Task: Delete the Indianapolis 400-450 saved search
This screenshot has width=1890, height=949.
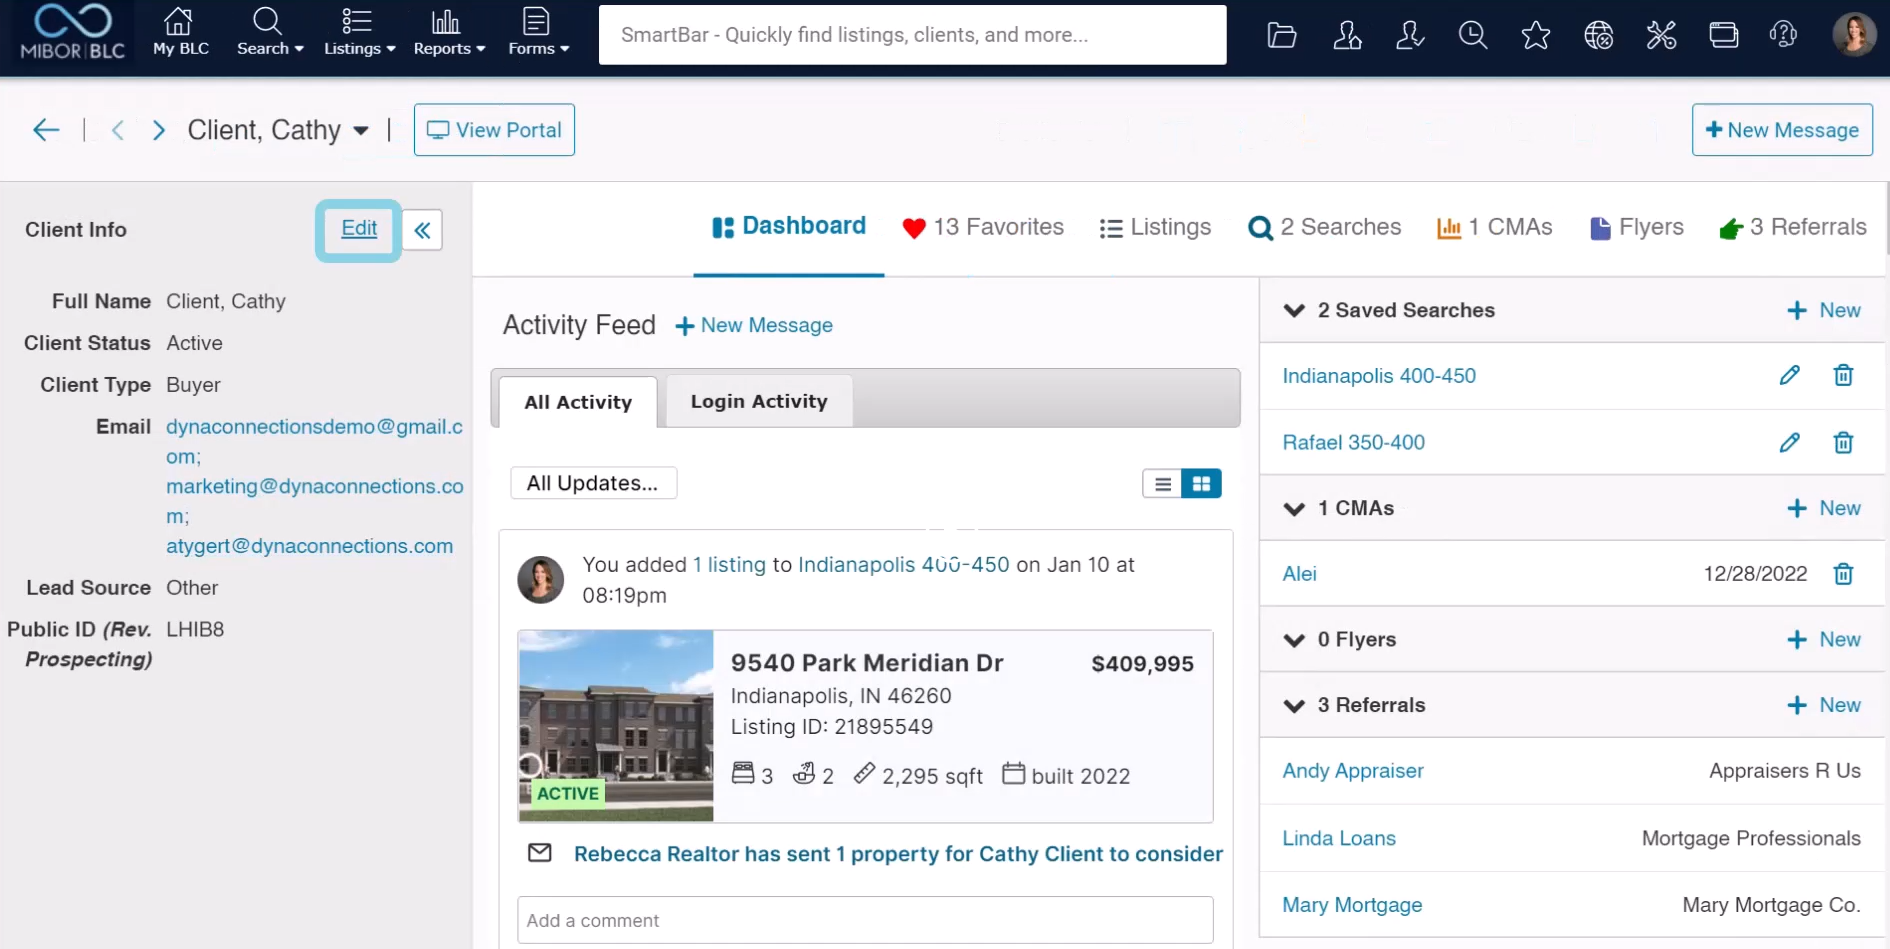Action: coord(1843,376)
